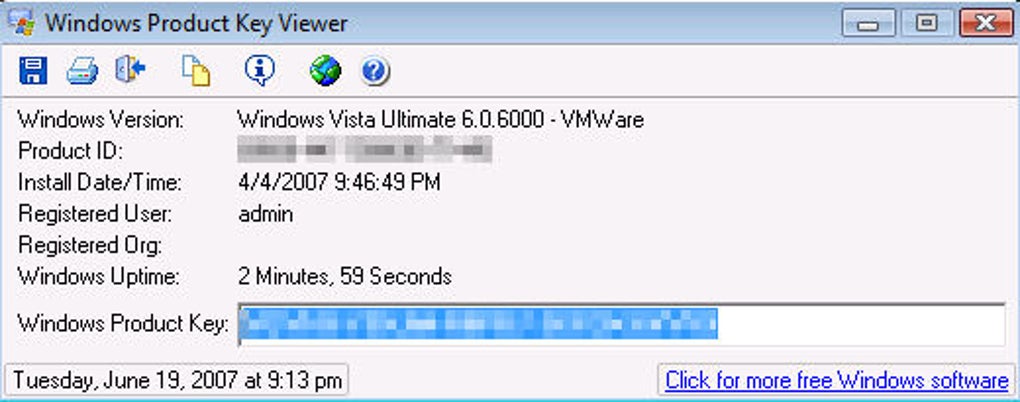Close the Windows Product Key Viewer
This screenshot has height=402, width=1020.
point(986,23)
